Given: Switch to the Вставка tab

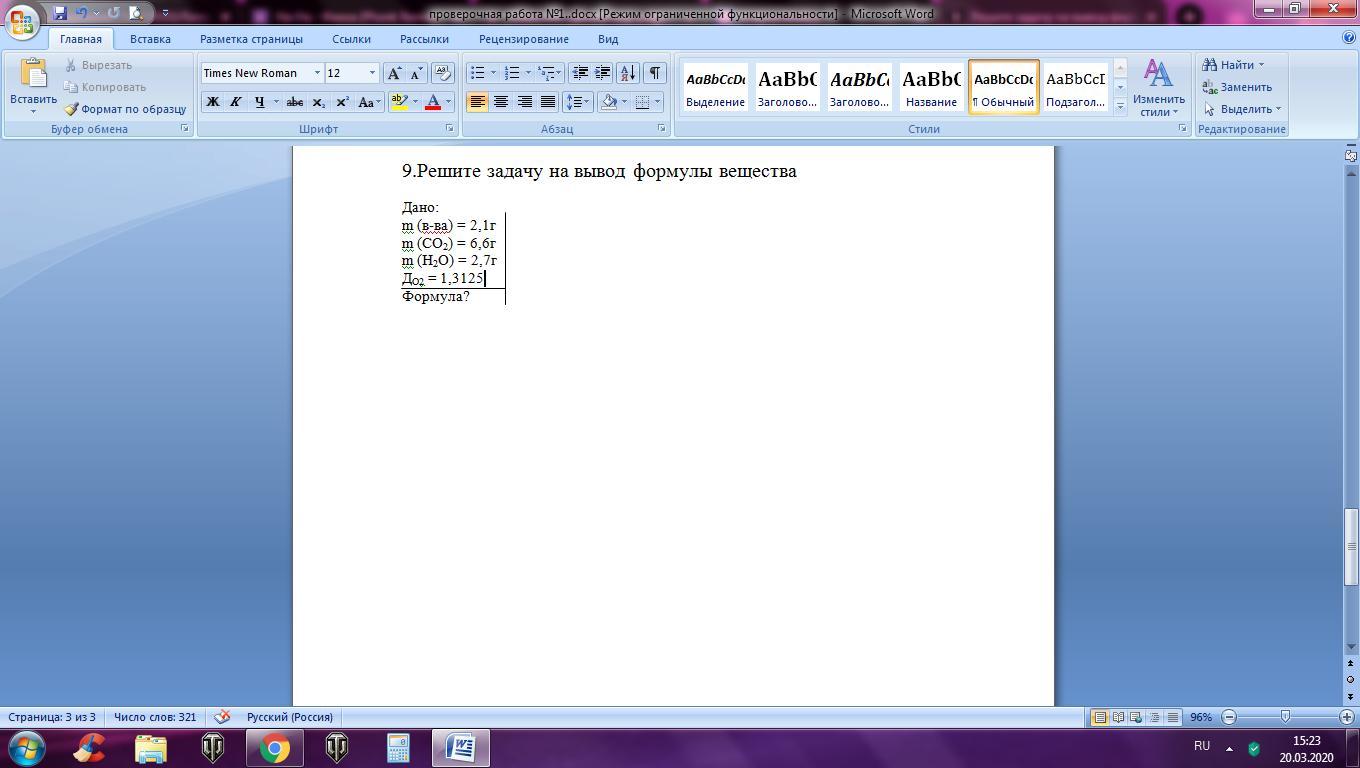Looking at the screenshot, I should click(x=150, y=39).
